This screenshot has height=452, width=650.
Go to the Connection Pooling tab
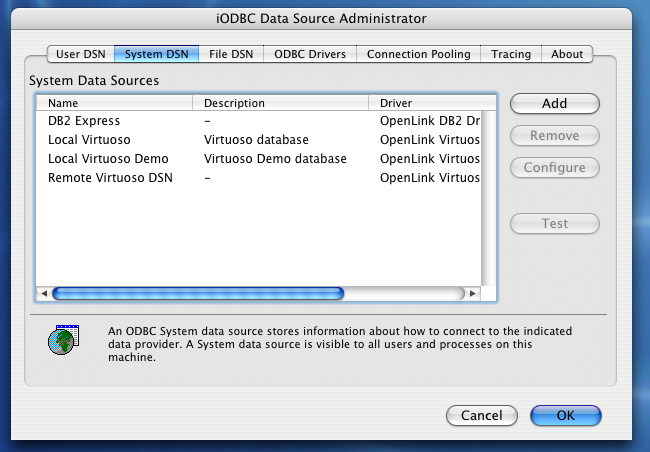[x=419, y=54]
